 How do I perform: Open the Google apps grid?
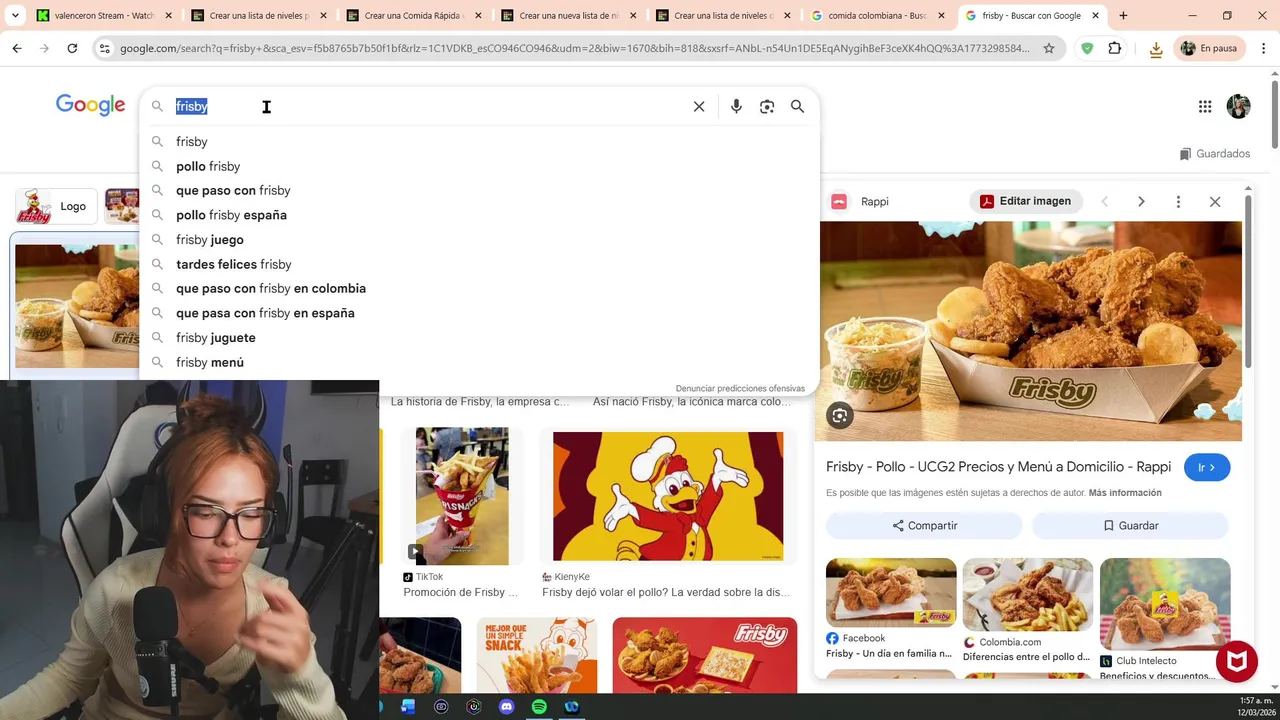1205,106
